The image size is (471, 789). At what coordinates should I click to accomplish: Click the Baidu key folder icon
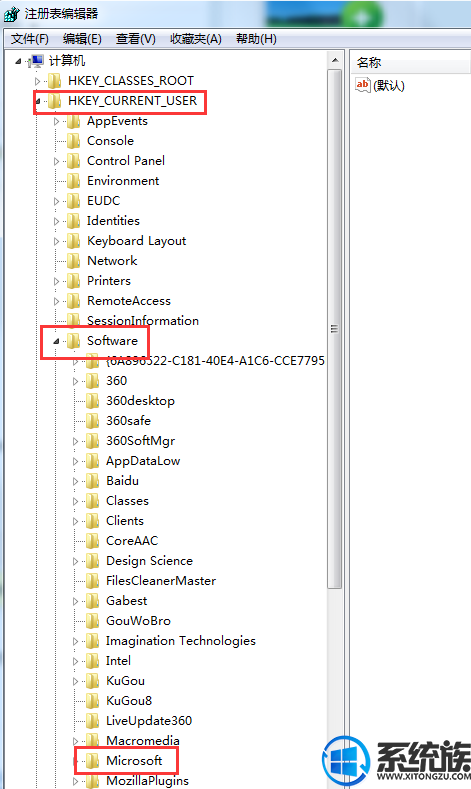[x=93, y=481]
